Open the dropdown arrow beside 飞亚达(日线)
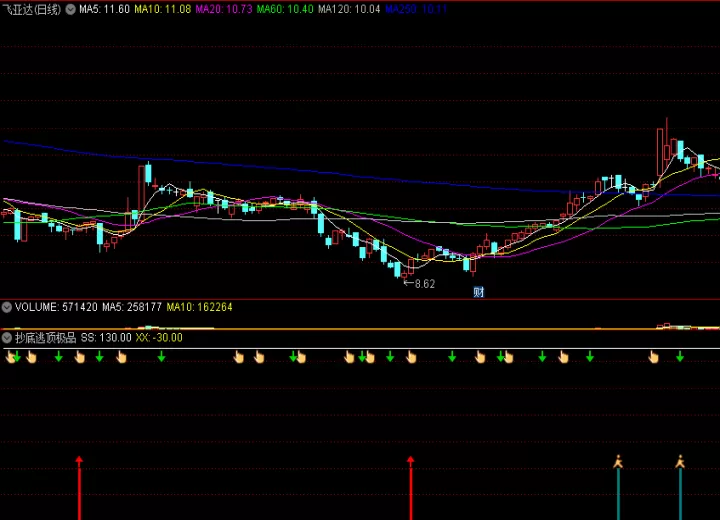The height and width of the screenshot is (520, 720). pos(70,9)
